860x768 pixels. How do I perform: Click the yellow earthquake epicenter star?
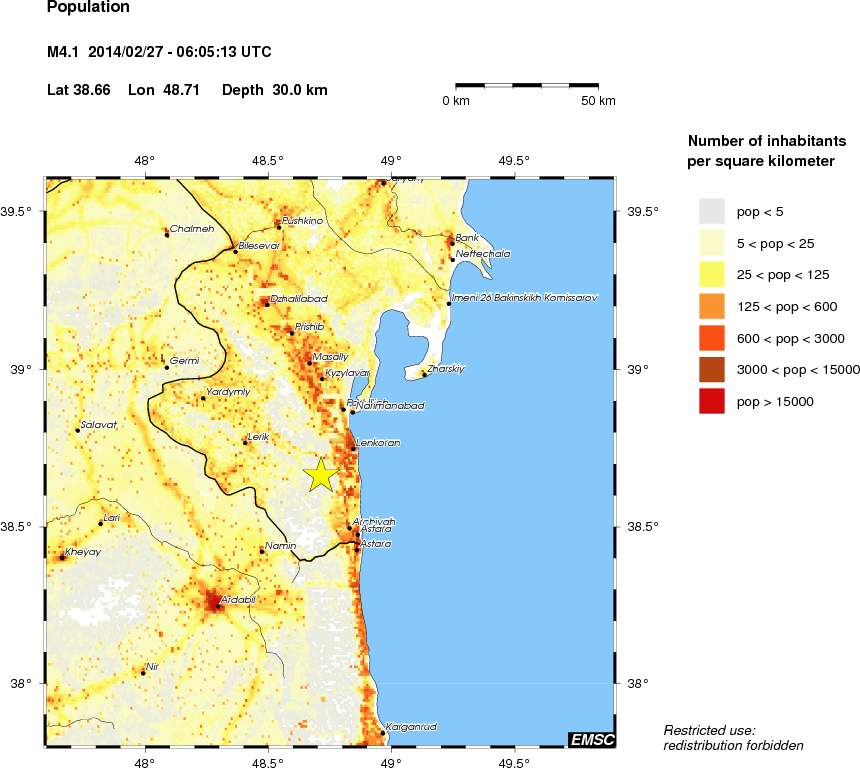320,475
